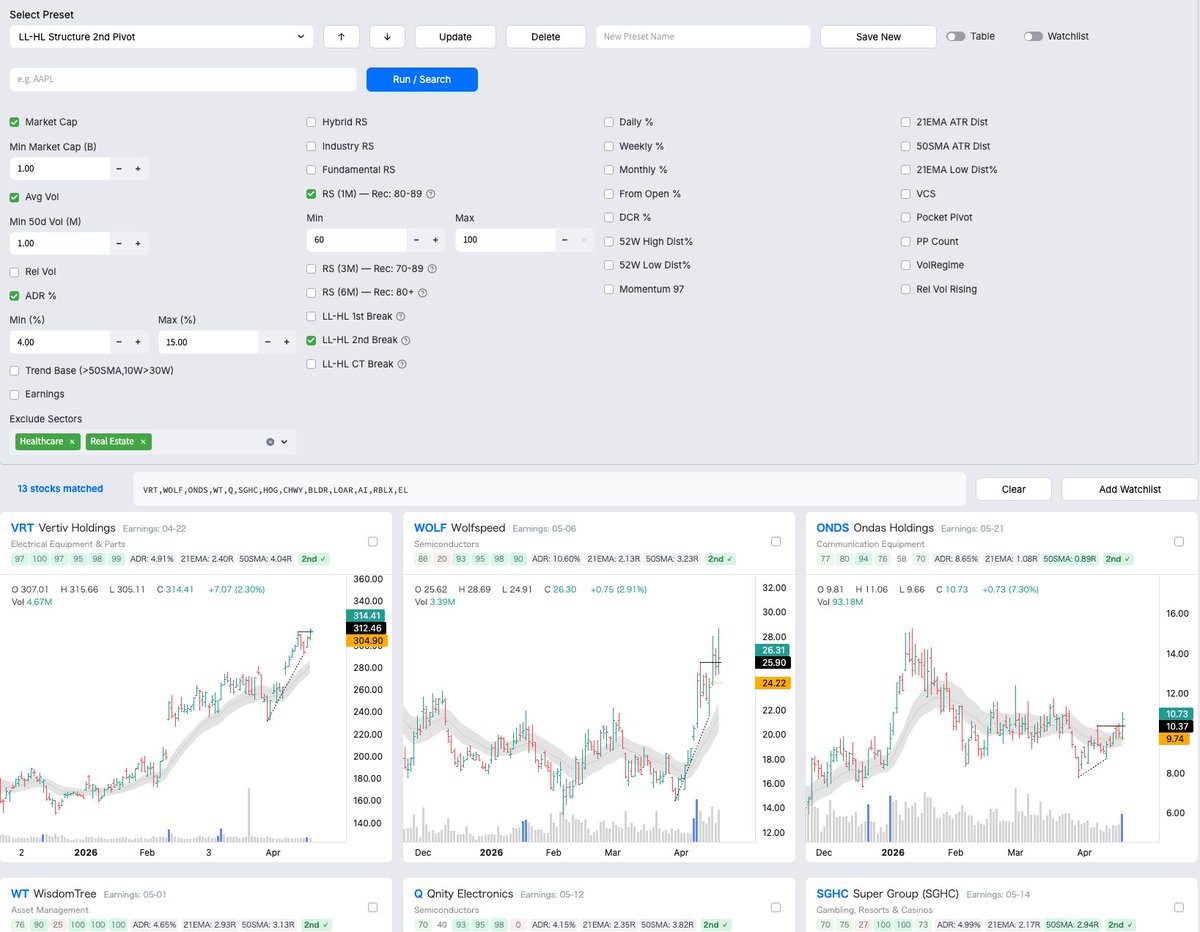Remove the Real Estate sector tag

pyautogui.click(x=143, y=442)
